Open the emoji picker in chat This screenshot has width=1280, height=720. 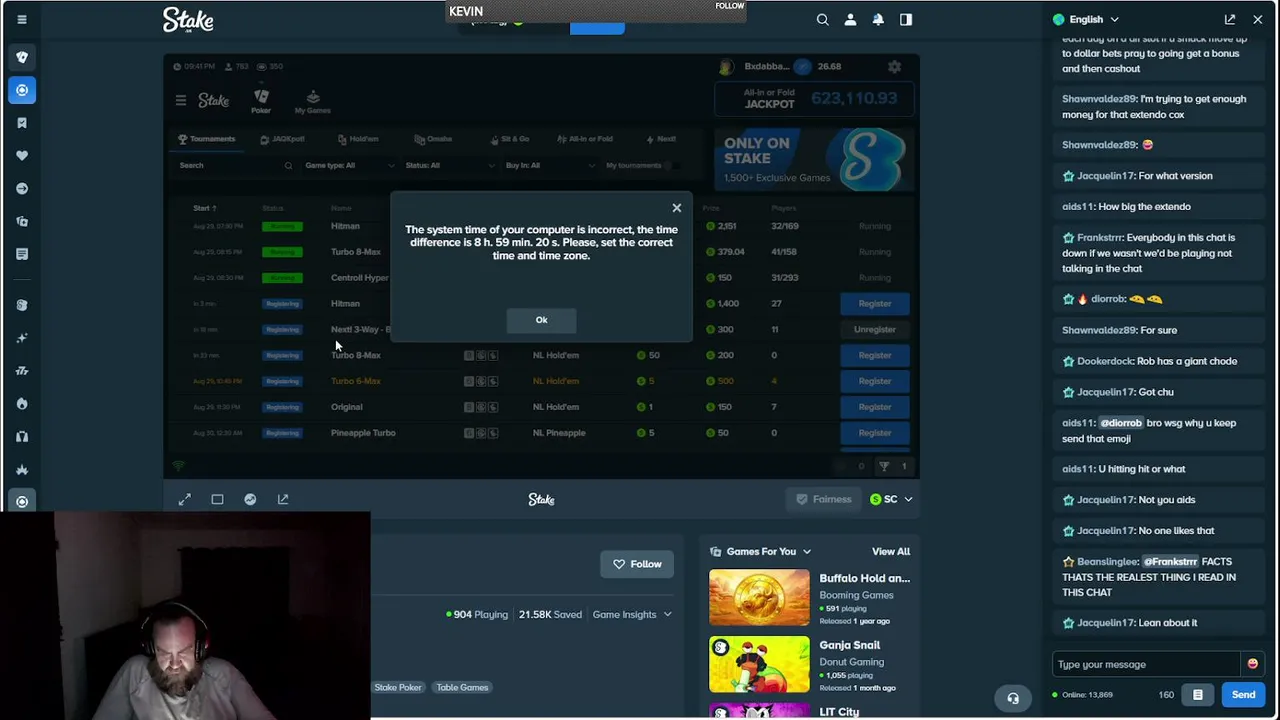pos(1252,664)
